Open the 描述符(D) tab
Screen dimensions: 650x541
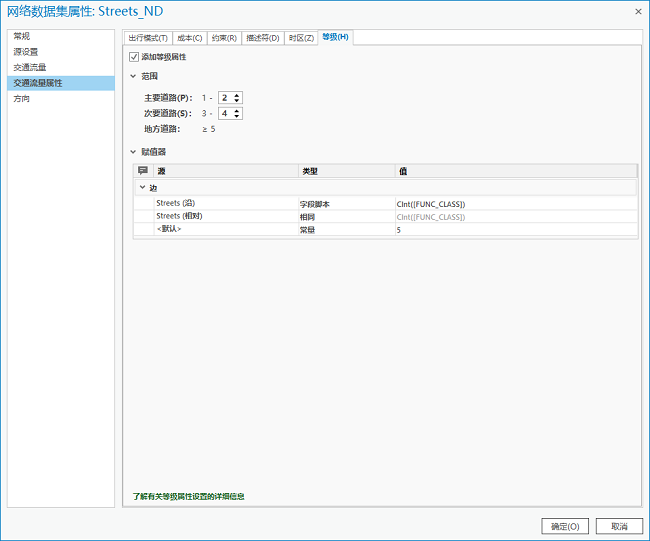tap(262, 37)
